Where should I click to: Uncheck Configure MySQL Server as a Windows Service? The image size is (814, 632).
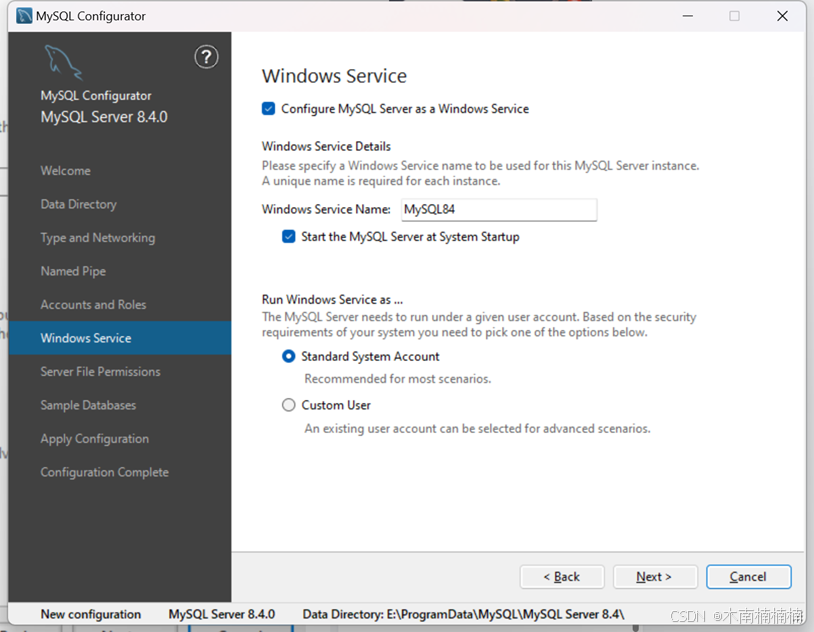tap(268, 109)
